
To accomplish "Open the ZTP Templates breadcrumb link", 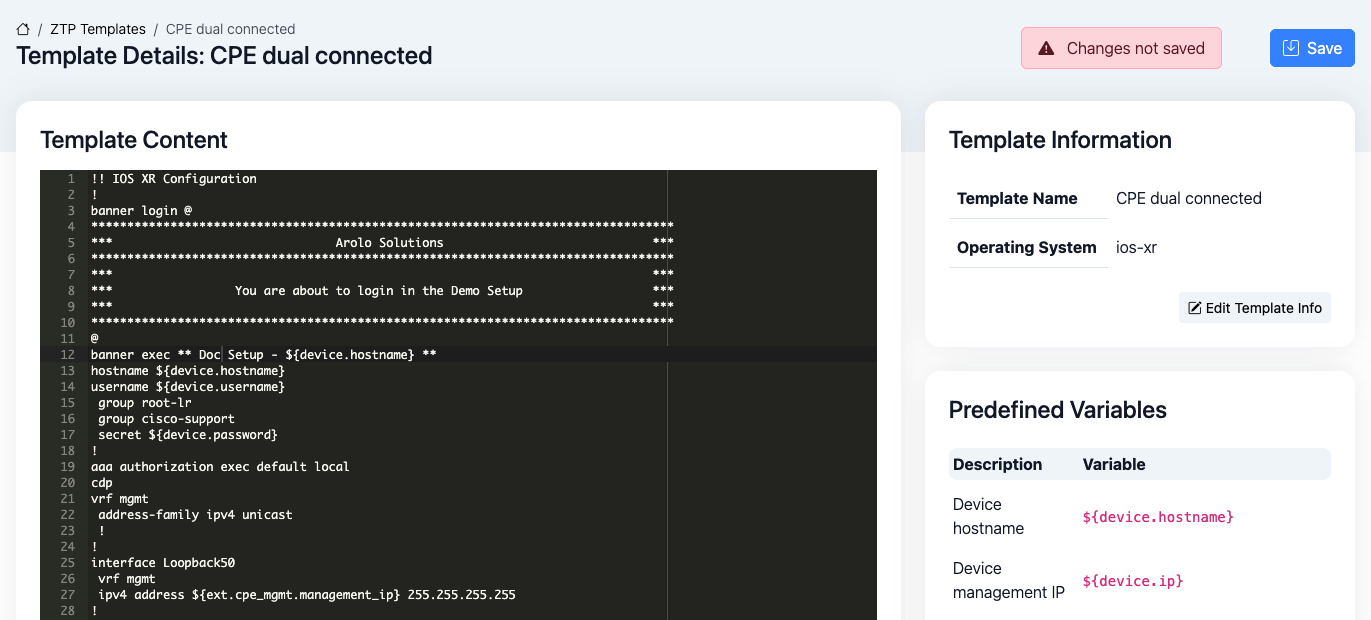I will pos(98,29).
